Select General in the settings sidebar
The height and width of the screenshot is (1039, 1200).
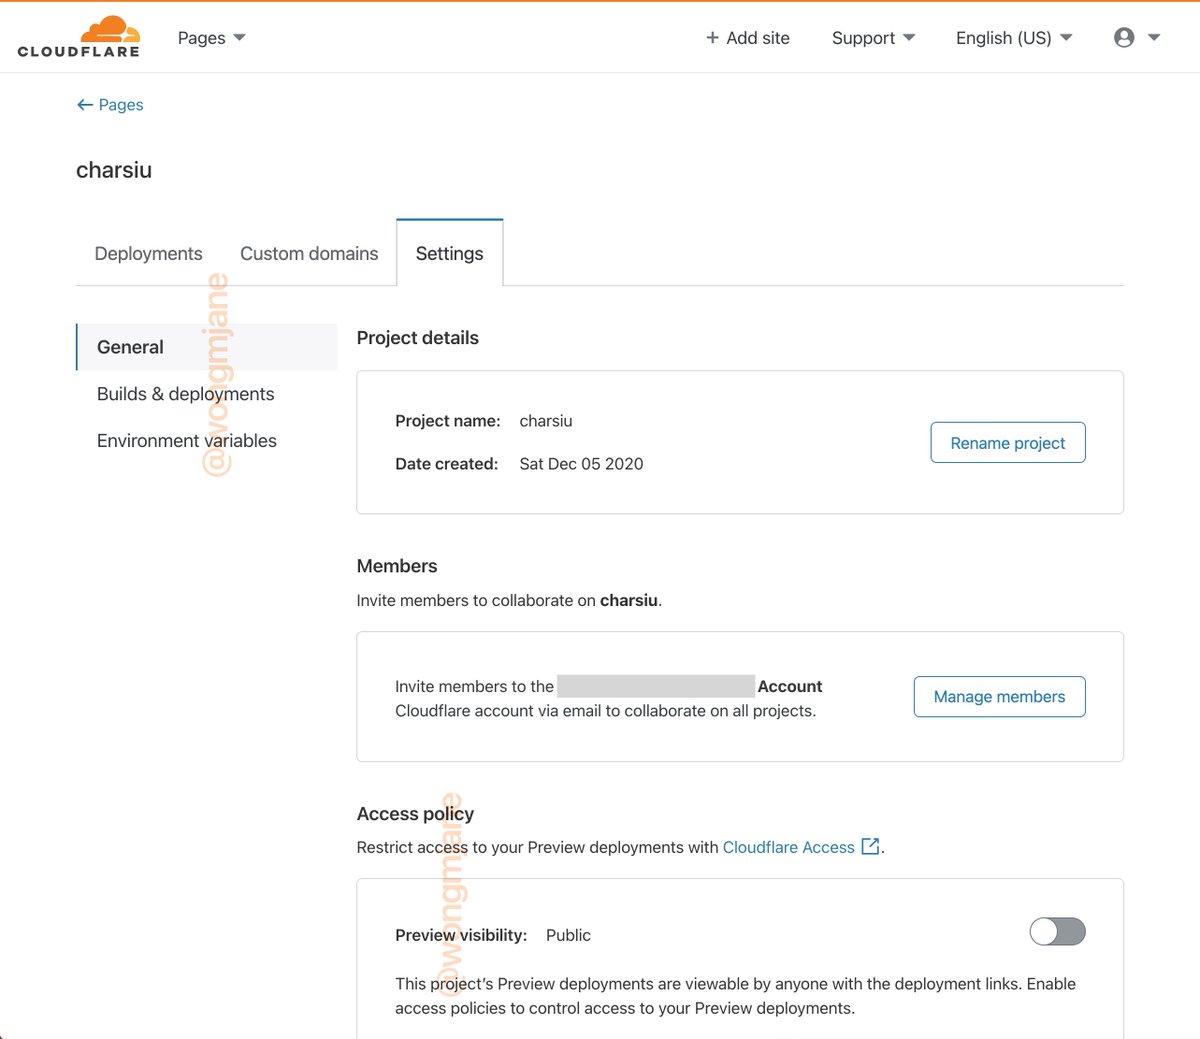click(207, 347)
